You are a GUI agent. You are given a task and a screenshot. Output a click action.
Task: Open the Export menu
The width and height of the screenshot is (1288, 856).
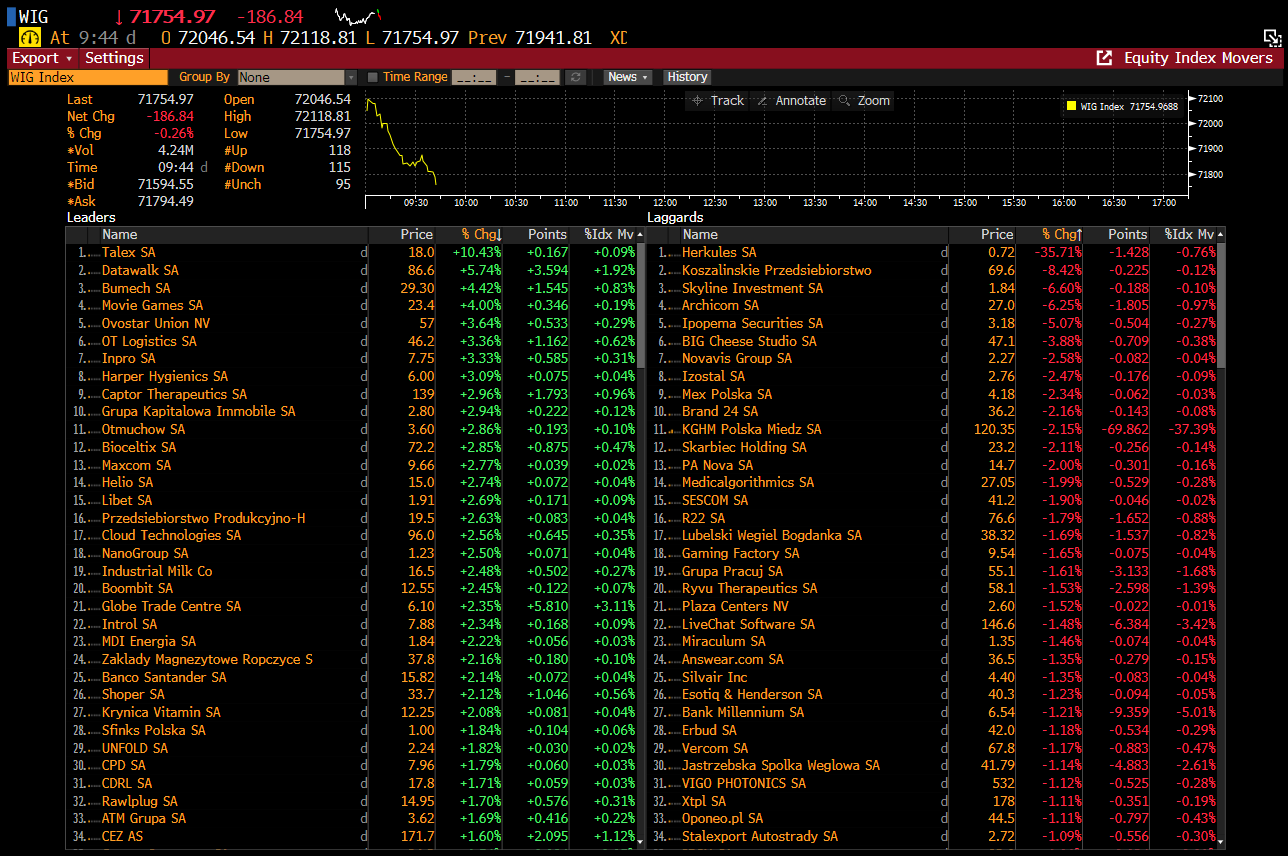click(41, 58)
